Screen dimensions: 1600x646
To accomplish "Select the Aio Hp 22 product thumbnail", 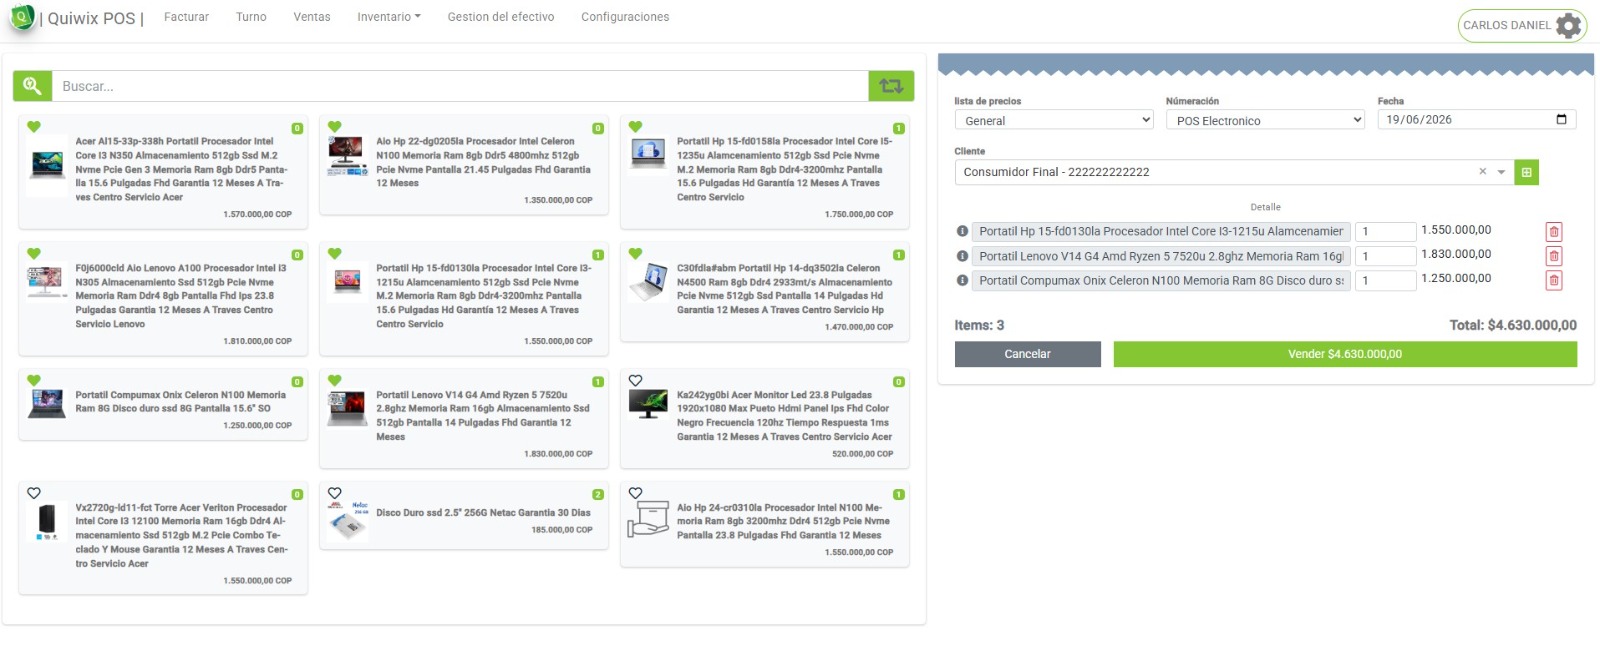I will (x=347, y=157).
